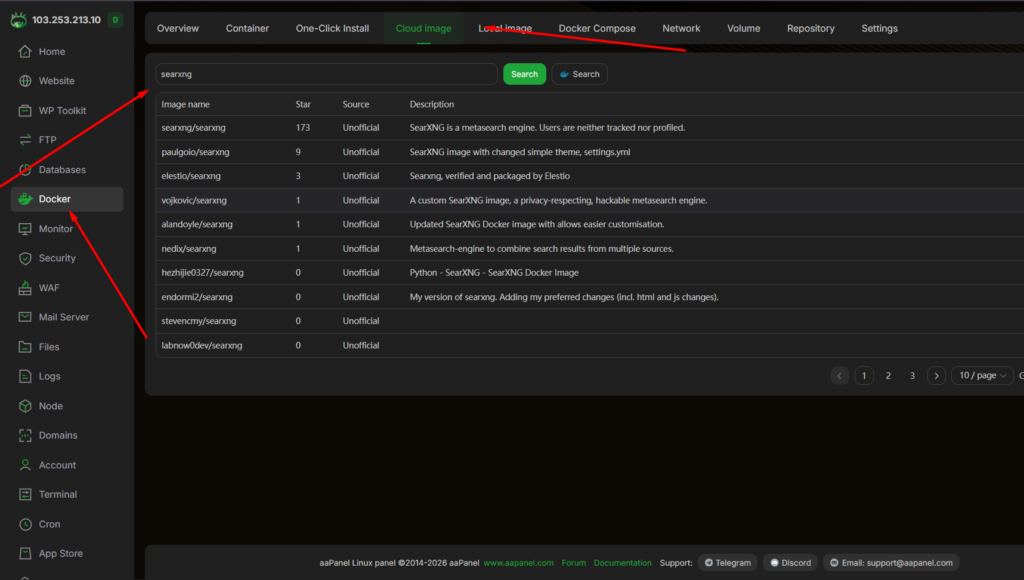Click the searxng/searxng image name
The image size is (1024, 580).
pos(193,128)
